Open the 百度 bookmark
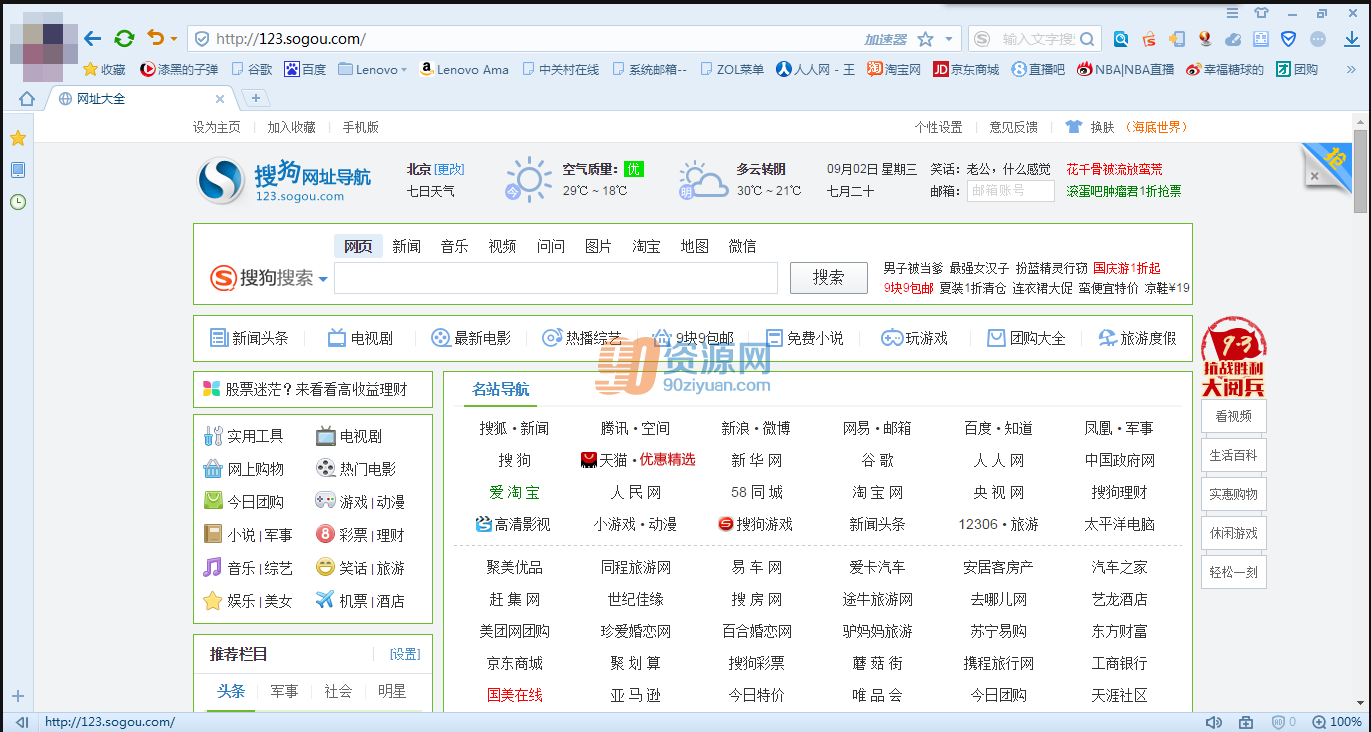Viewport: 1371px width, 732px height. 305,69
